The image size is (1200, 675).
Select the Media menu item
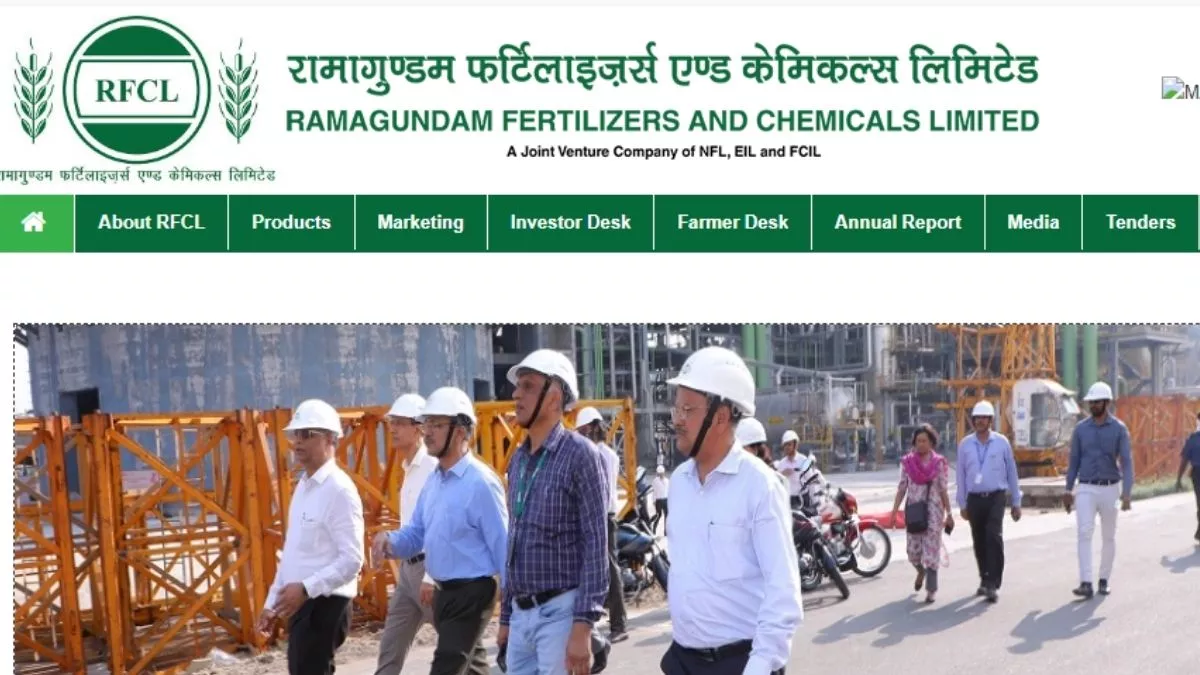pyautogui.click(x=1033, y=222)
